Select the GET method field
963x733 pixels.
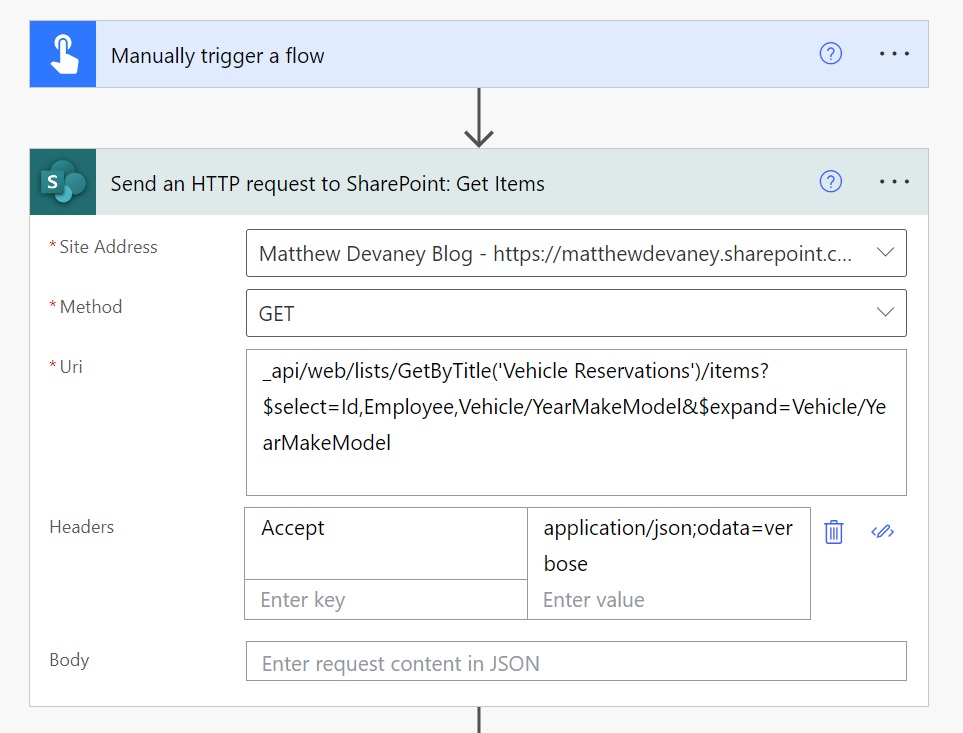point(576,313)
